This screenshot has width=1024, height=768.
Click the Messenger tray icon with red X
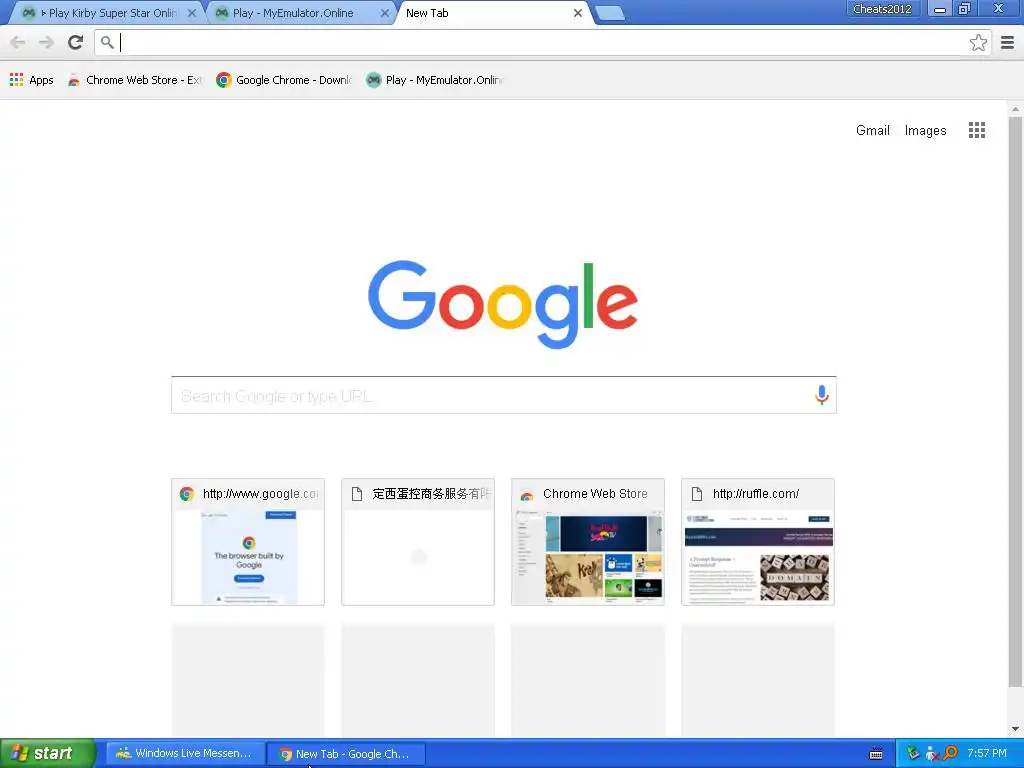click(x=931, y=753)
